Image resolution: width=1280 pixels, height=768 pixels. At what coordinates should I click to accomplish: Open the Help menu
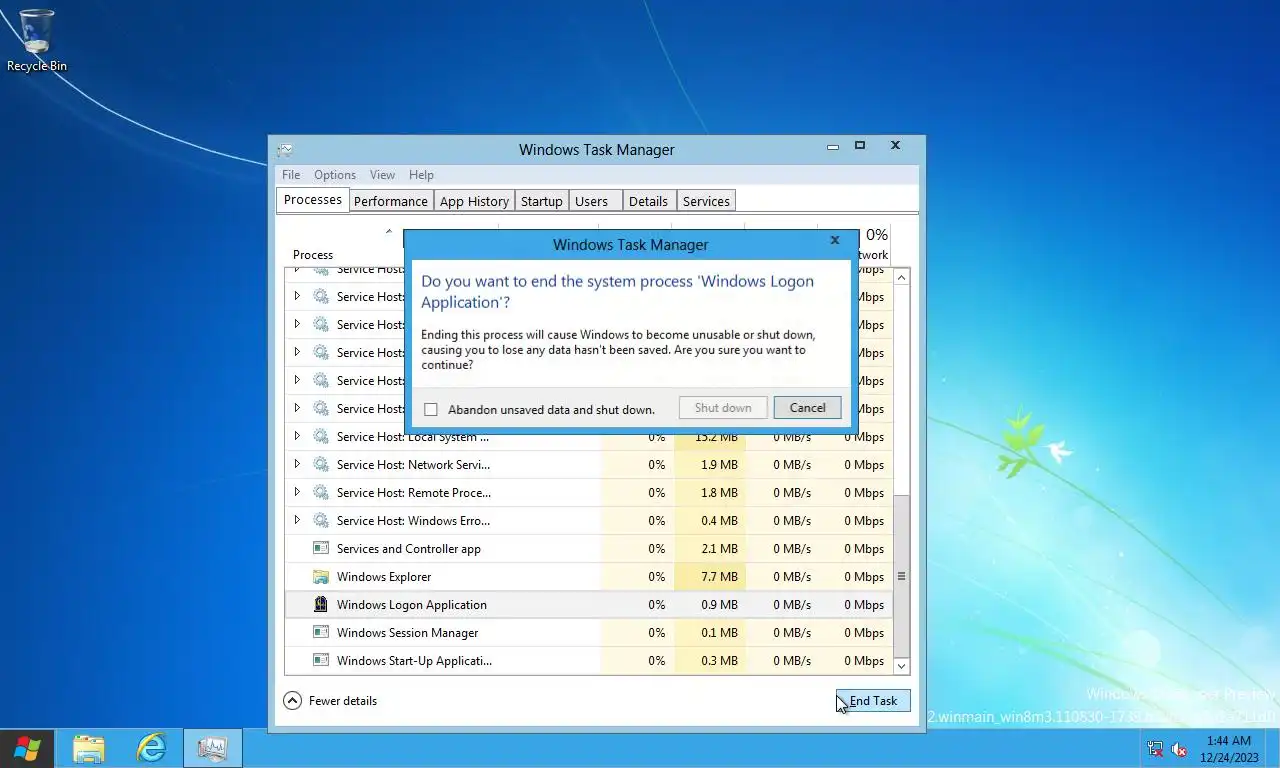(421, 174)
